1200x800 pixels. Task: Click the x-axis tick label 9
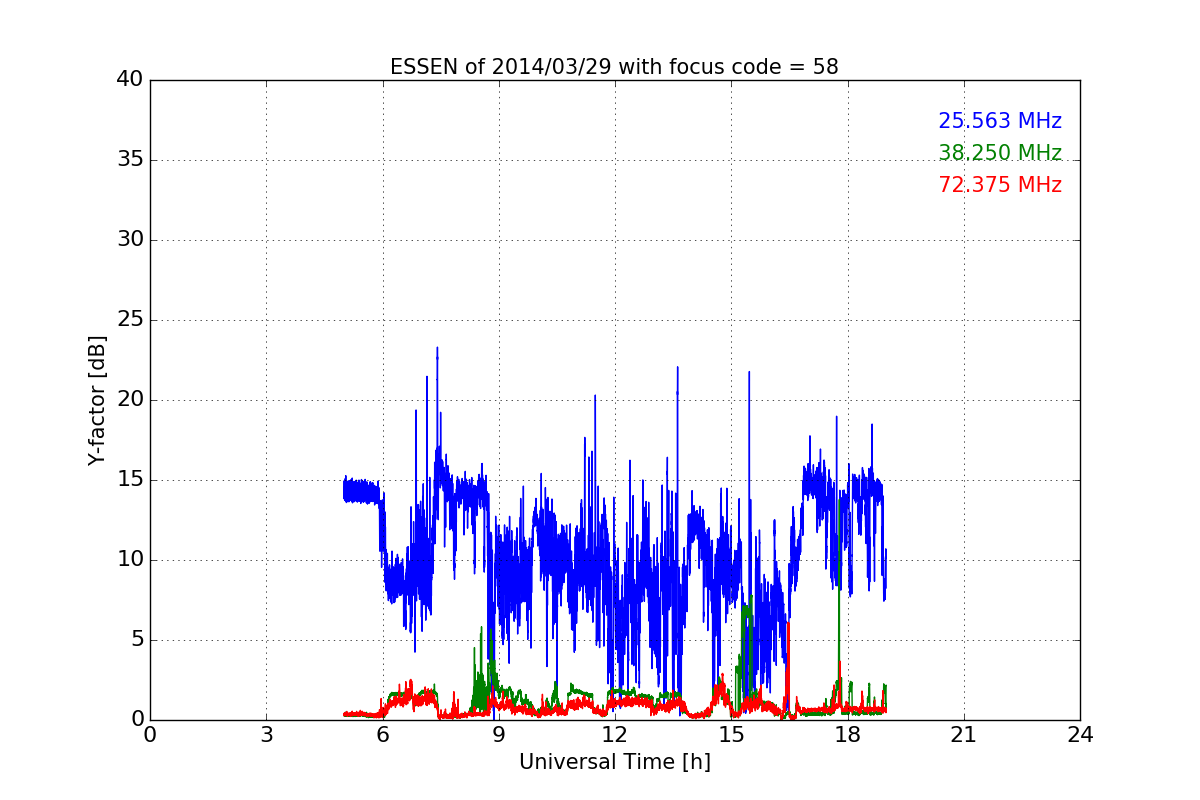[x=499, y=735]
